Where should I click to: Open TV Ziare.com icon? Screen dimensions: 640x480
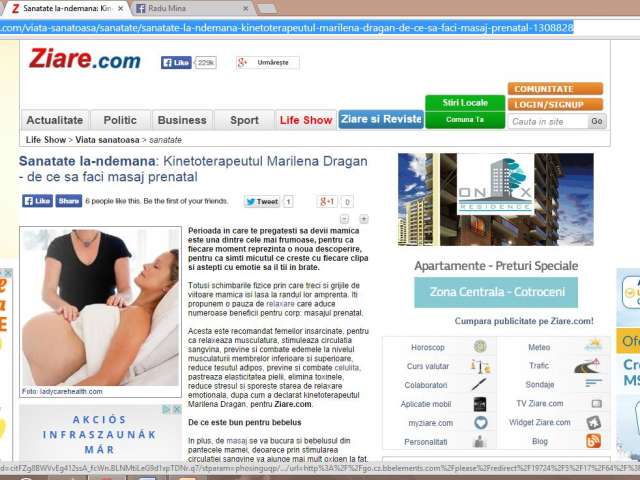click(x=596, y=404)
